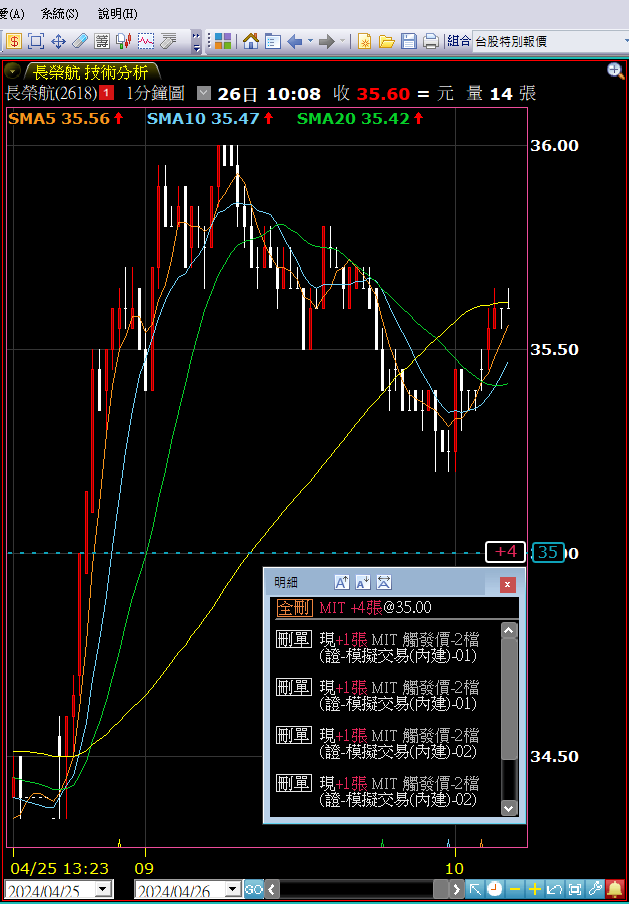Click 全刪 to delete all orders
The width and height of the screenshot is (629, 904).
point(294,608)
